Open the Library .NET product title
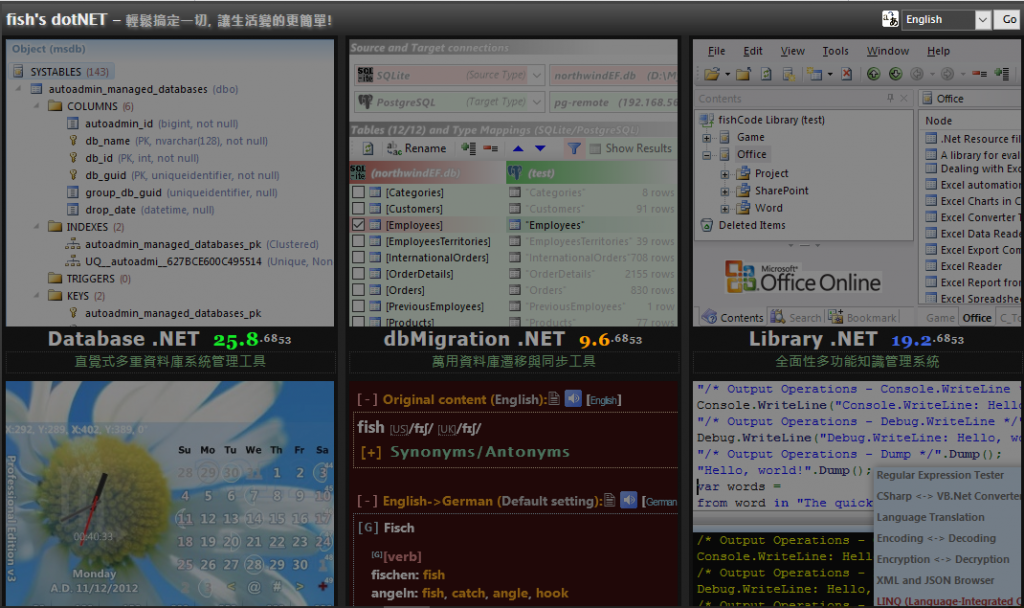The image size is (1024, 608). (813, 339)
